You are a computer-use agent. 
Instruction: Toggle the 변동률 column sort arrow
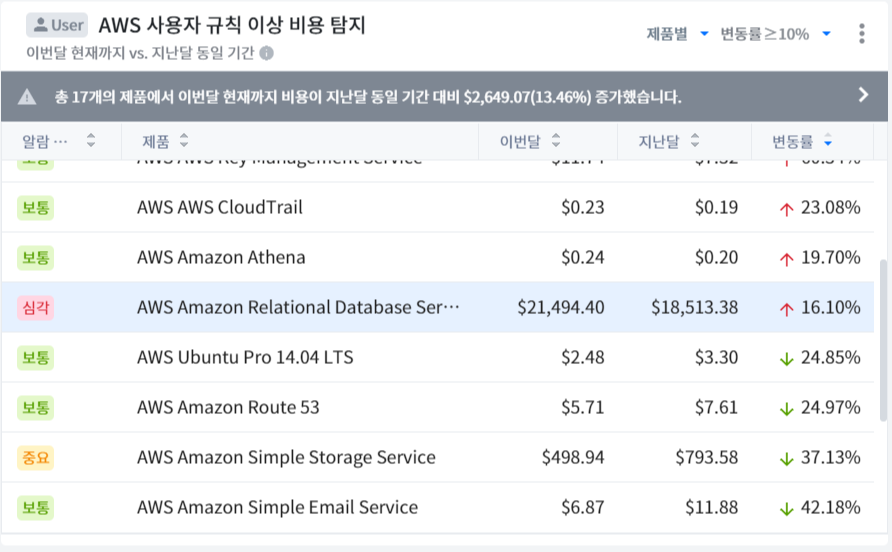[827, 141]
